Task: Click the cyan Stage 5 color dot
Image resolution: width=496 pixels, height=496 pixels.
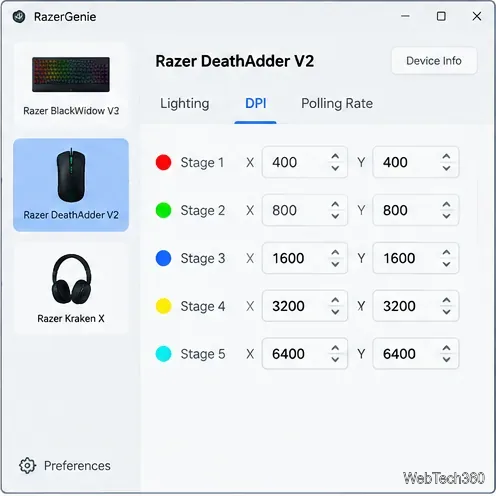Action: (163, 354)
